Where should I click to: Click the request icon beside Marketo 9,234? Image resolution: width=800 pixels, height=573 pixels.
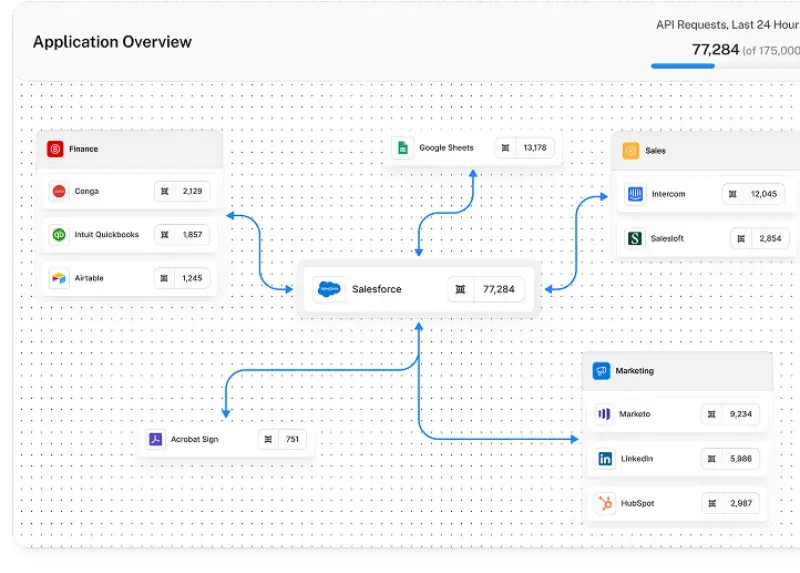tap(712, 414)
